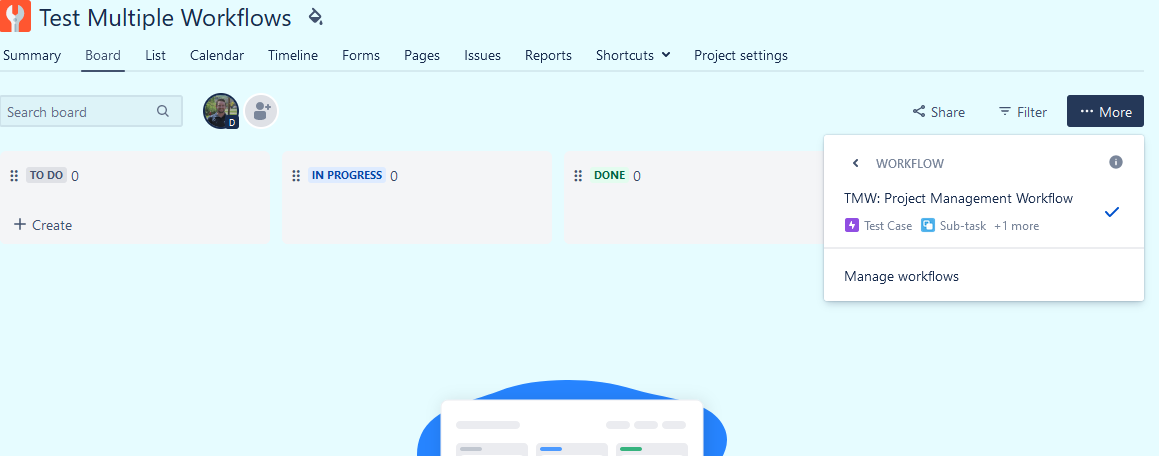Open the Forms tab
Image resolution: width=1159 pixels, height=456 pixels.
361,55
